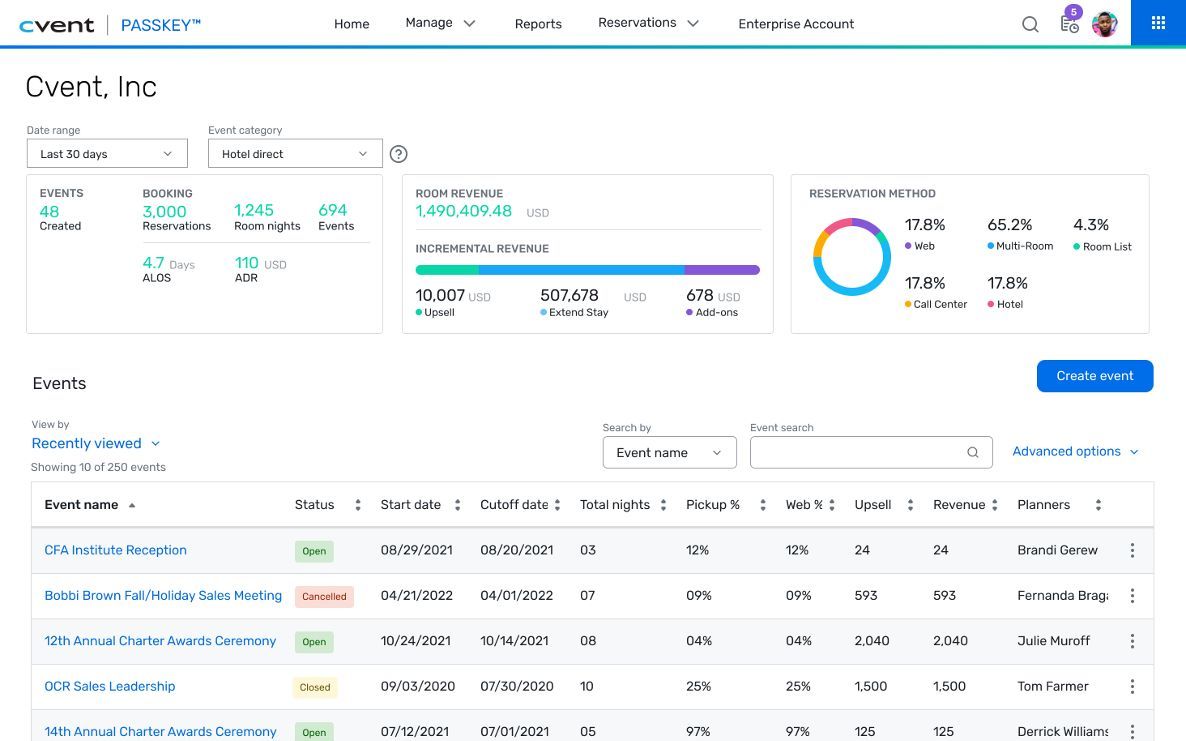Click the incremental revenue progress bar
Image resolution: width=1186 pixels, height=741 pixels.
pyautogui.click(x=587, y=270)
